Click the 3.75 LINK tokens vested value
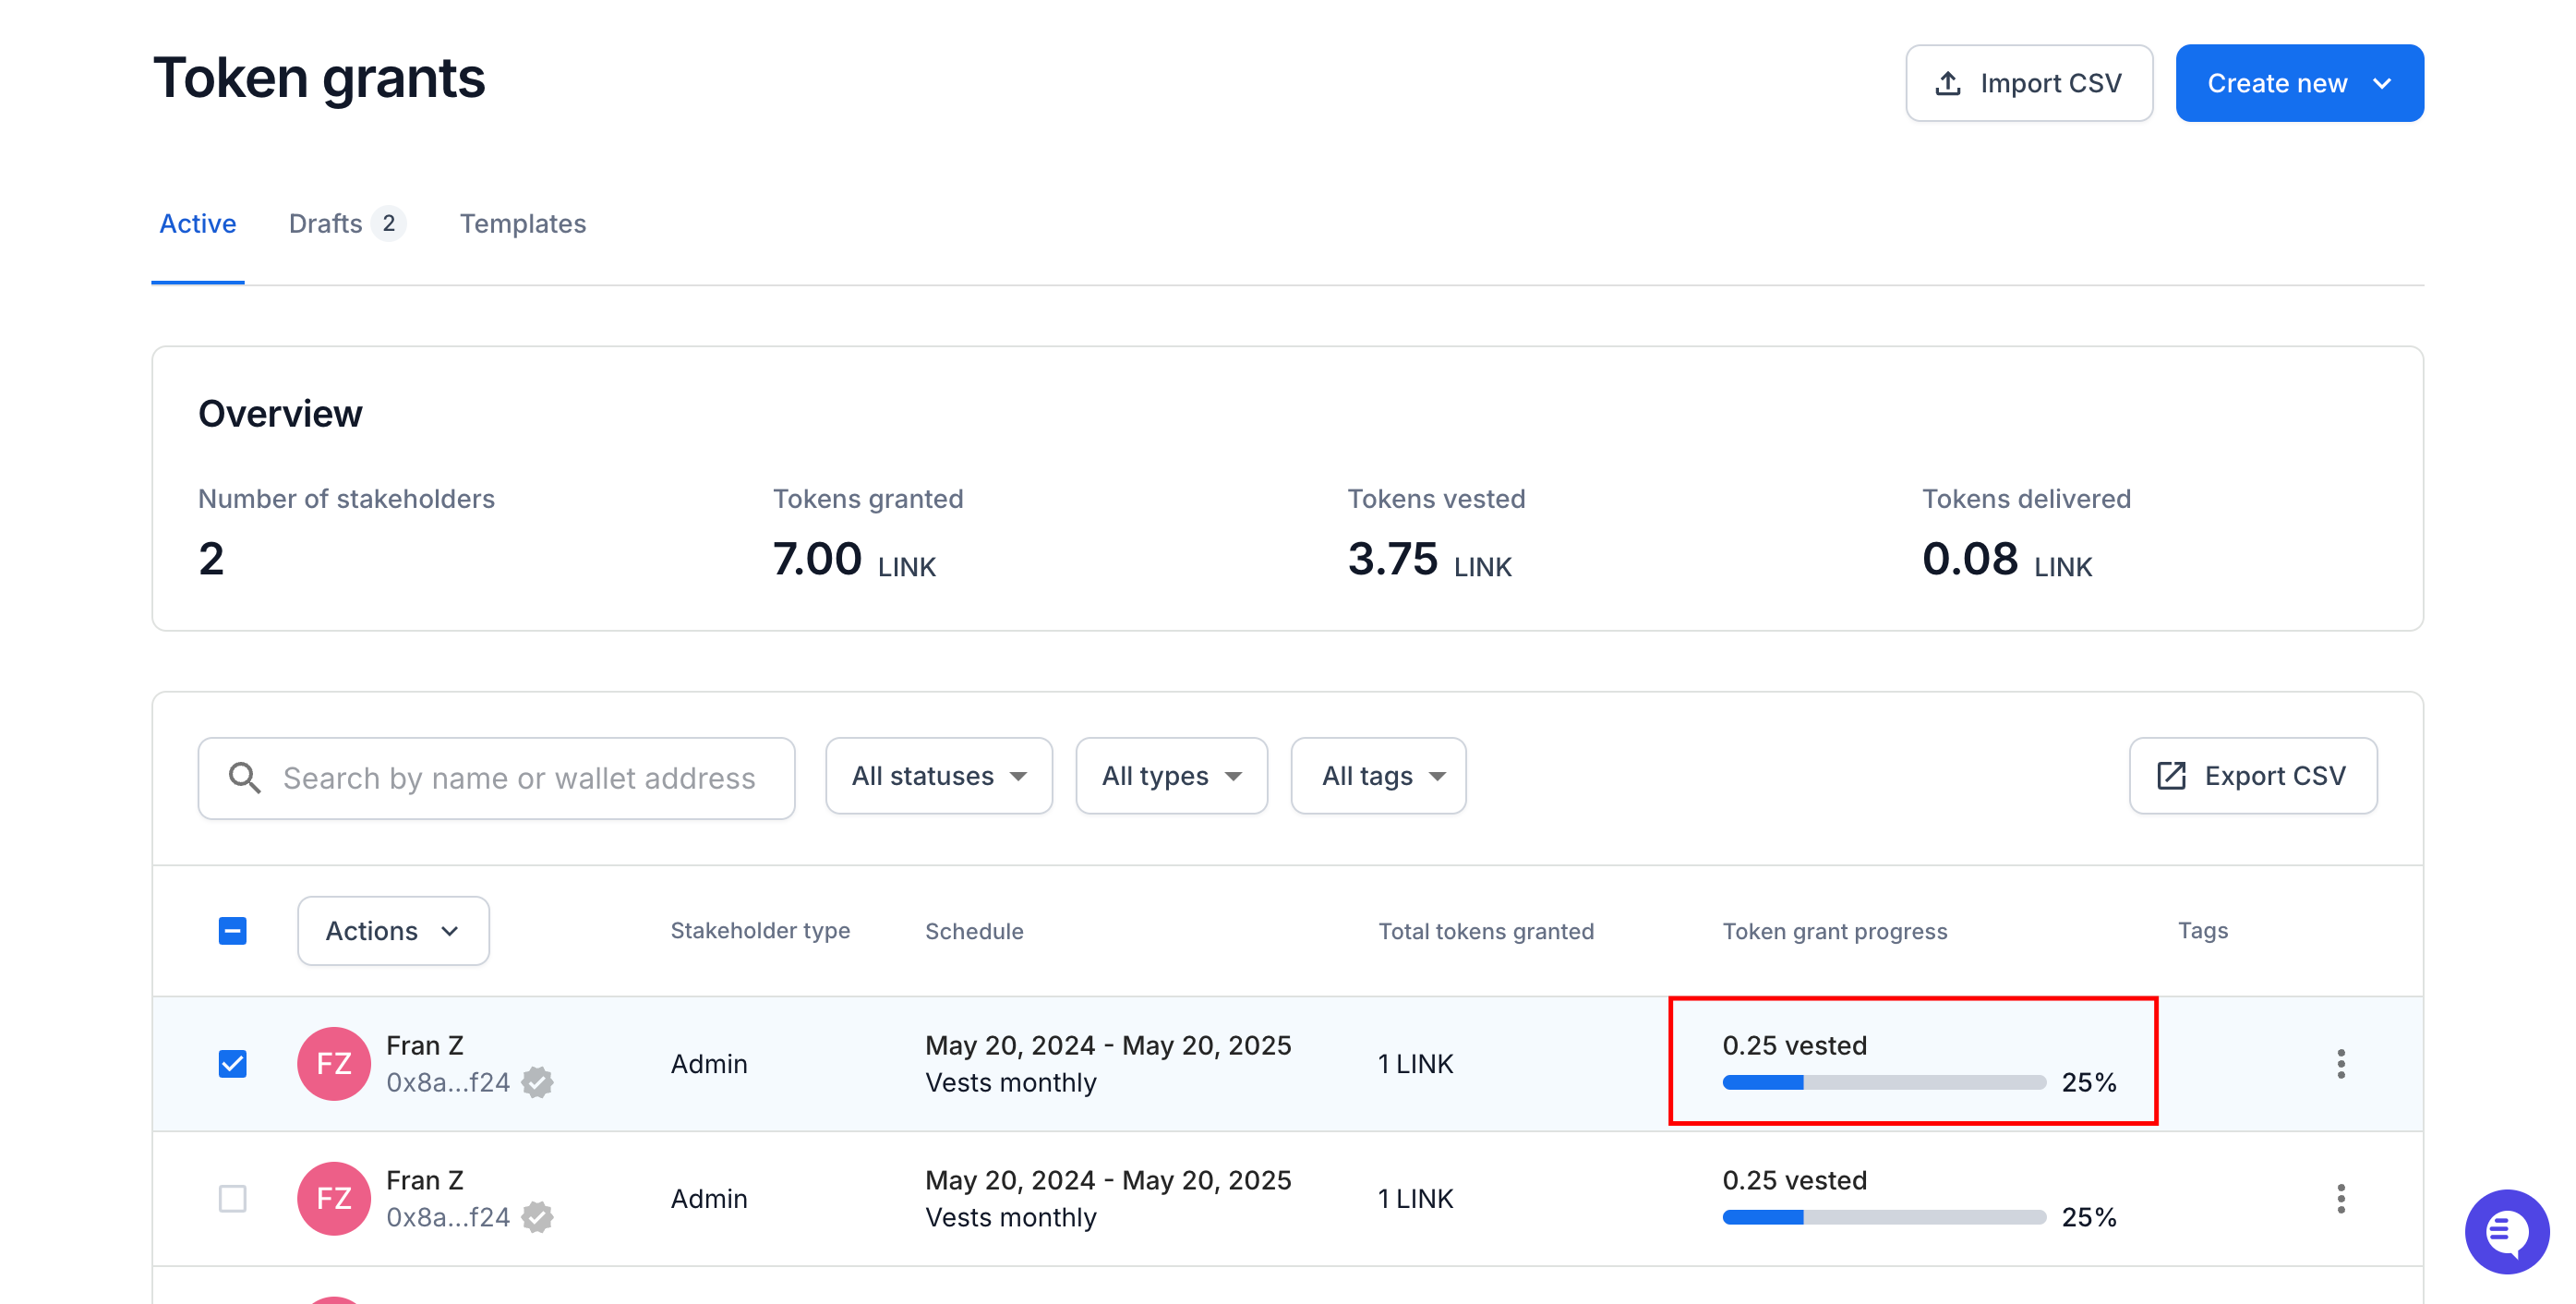The image size is (2576, 1304). click(x=1429, y=559)
